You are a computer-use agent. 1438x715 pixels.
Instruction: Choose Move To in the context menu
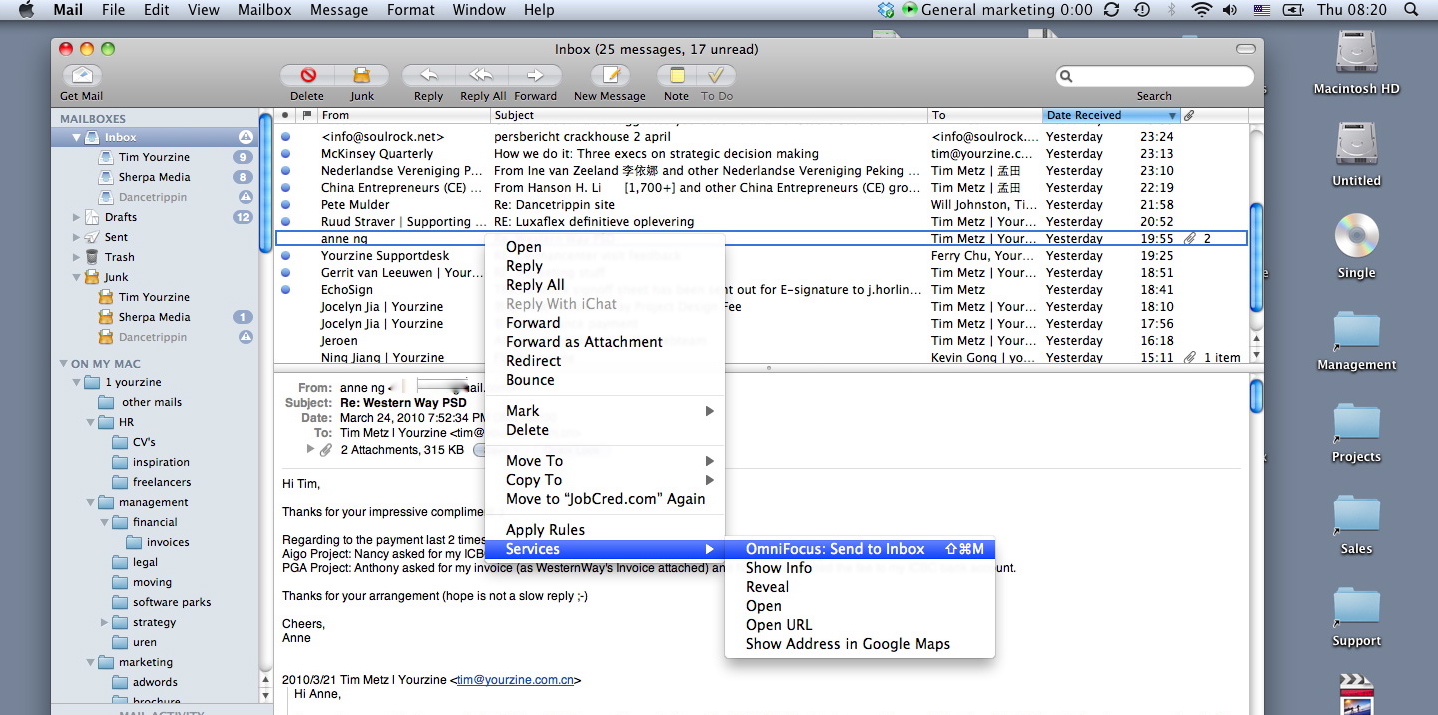pyautogui.click(x=604, y=461)
